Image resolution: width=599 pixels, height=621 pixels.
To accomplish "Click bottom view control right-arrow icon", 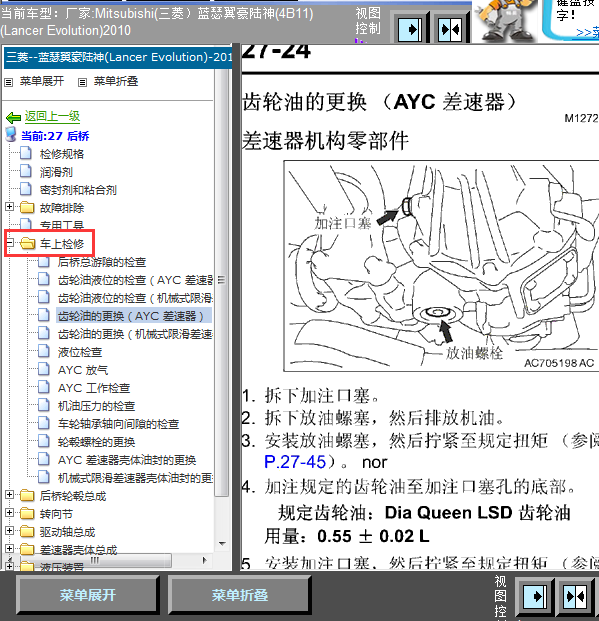I will 535,596.
